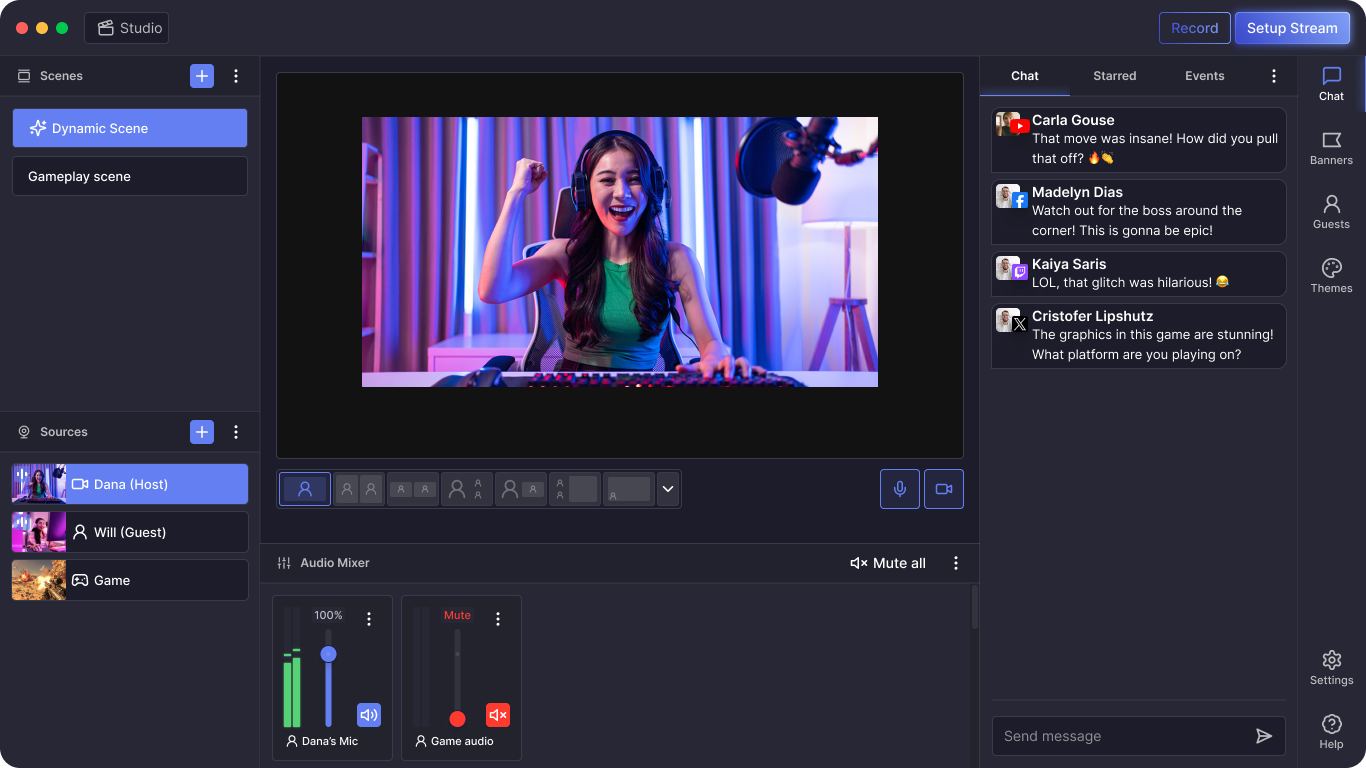Screen dimensions: 1366x768
Task: Open Settings from the right sidebar
Action: tap(1331, 666)
